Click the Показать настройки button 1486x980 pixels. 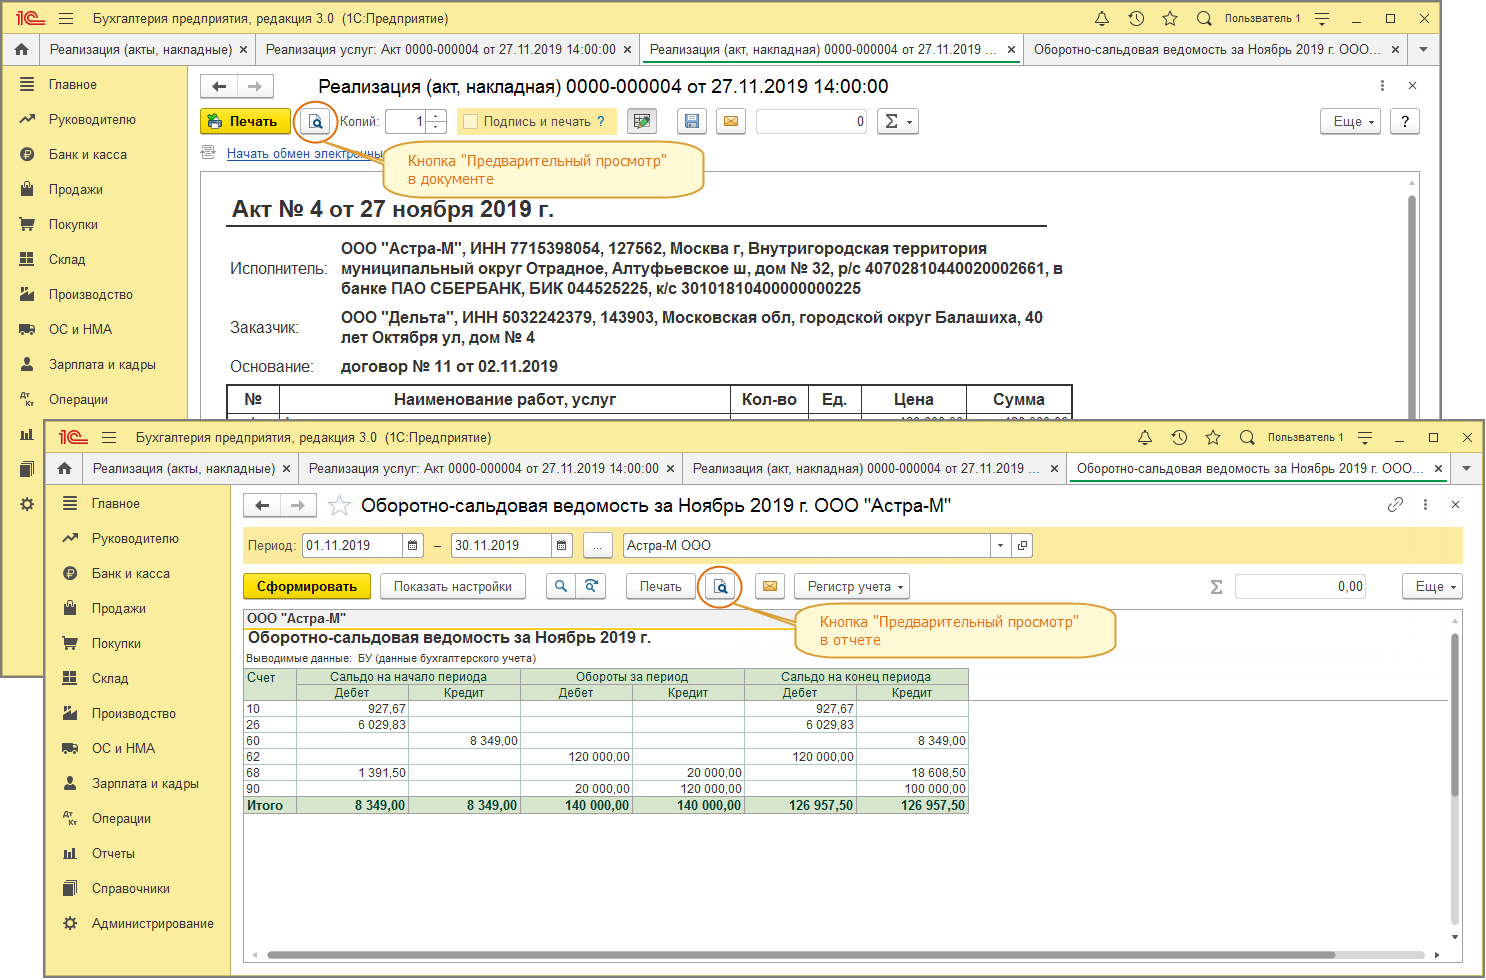(452, 587)
